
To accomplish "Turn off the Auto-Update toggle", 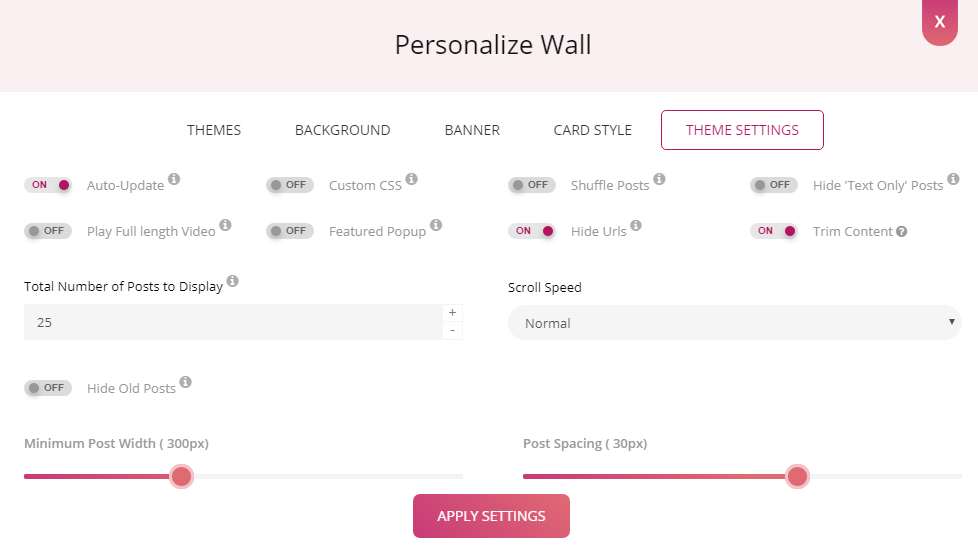I will click(49, 185).
